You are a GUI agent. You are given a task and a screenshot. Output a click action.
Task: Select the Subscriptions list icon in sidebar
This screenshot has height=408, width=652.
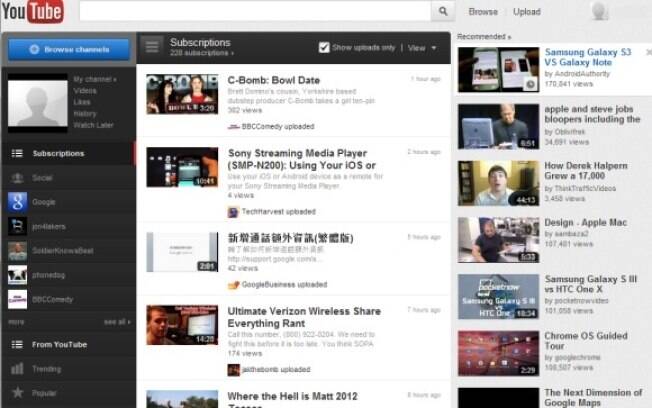pos(17,153)
